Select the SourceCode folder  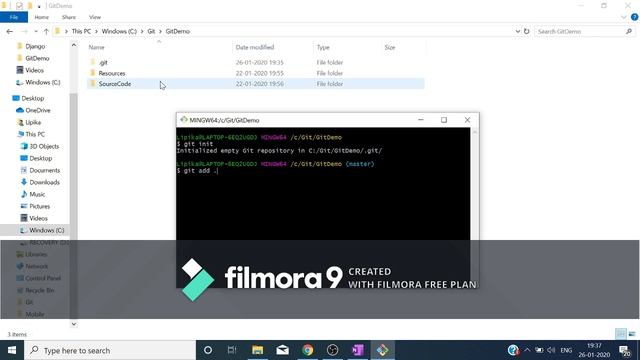[115, 84]
